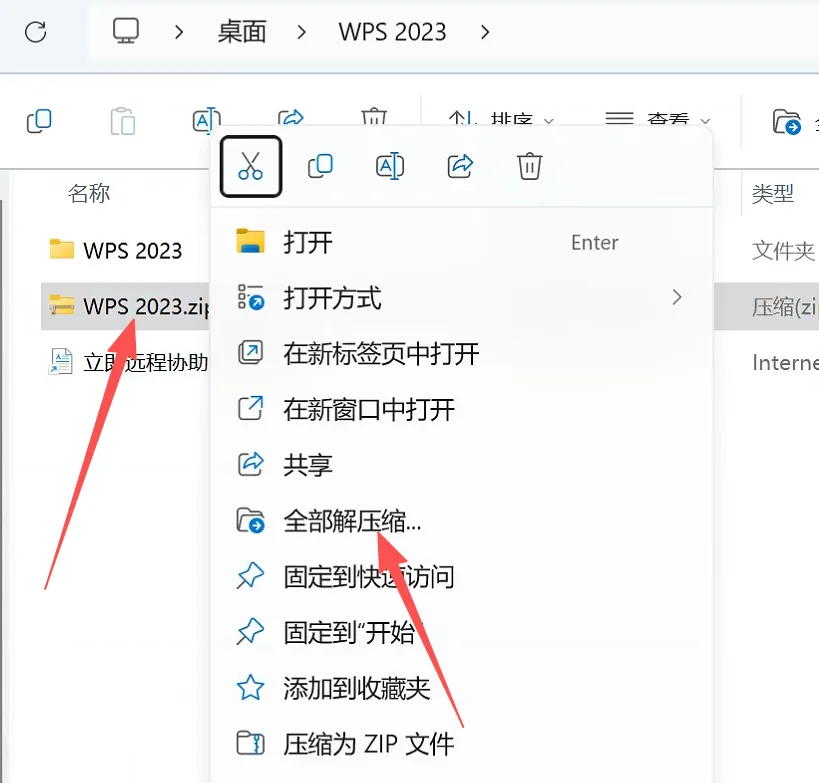The image size is (819, 783).
Task: Click the toolbar Rename icon
Action: 206,120
